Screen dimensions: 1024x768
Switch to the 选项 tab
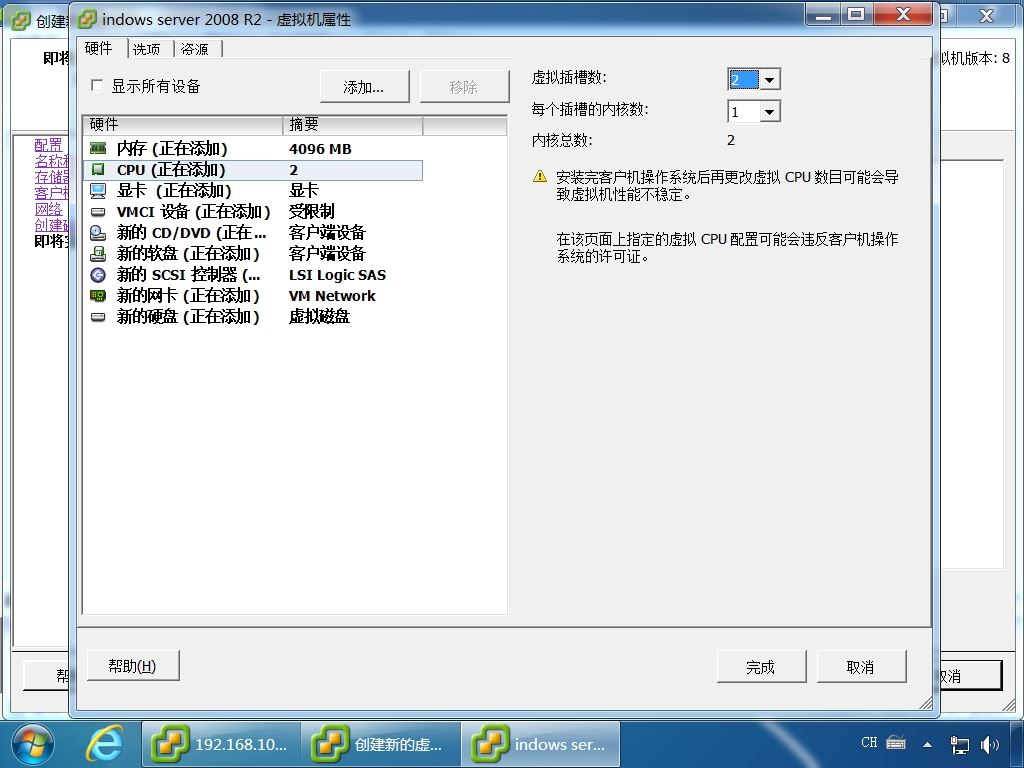148,50
